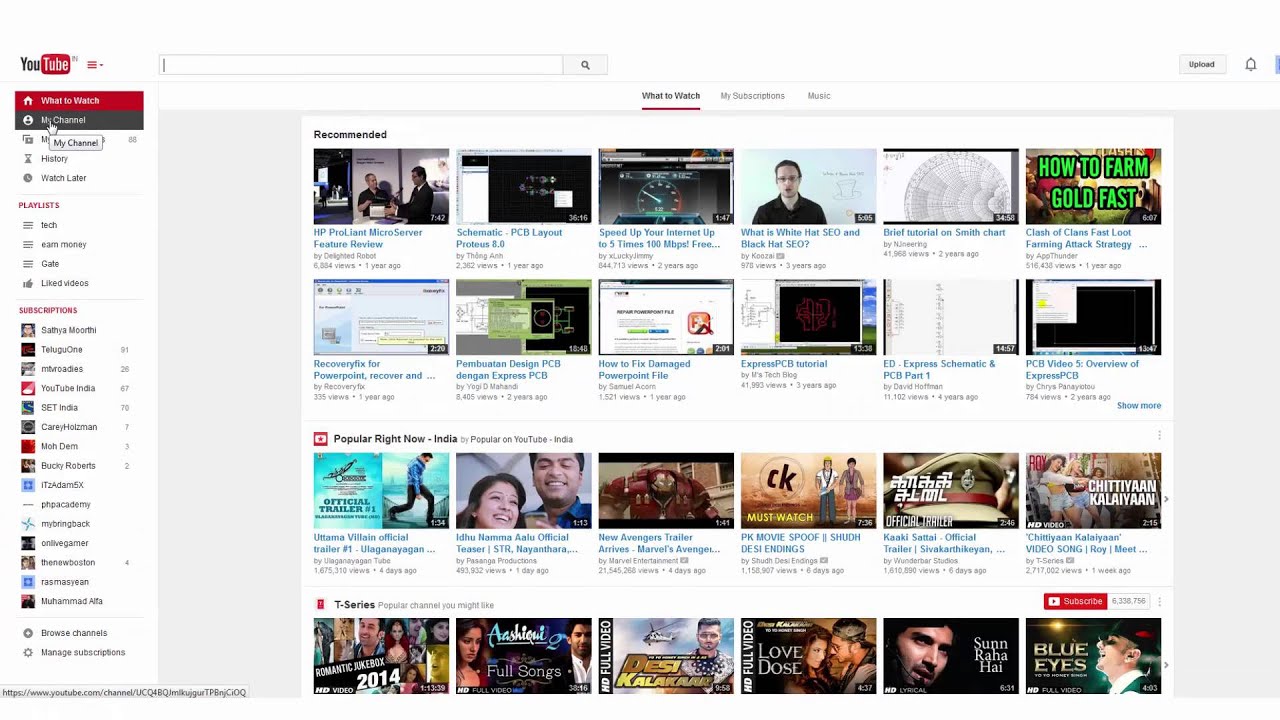
Task: Open the guide menu beside the logo
Action: [95, 65]
